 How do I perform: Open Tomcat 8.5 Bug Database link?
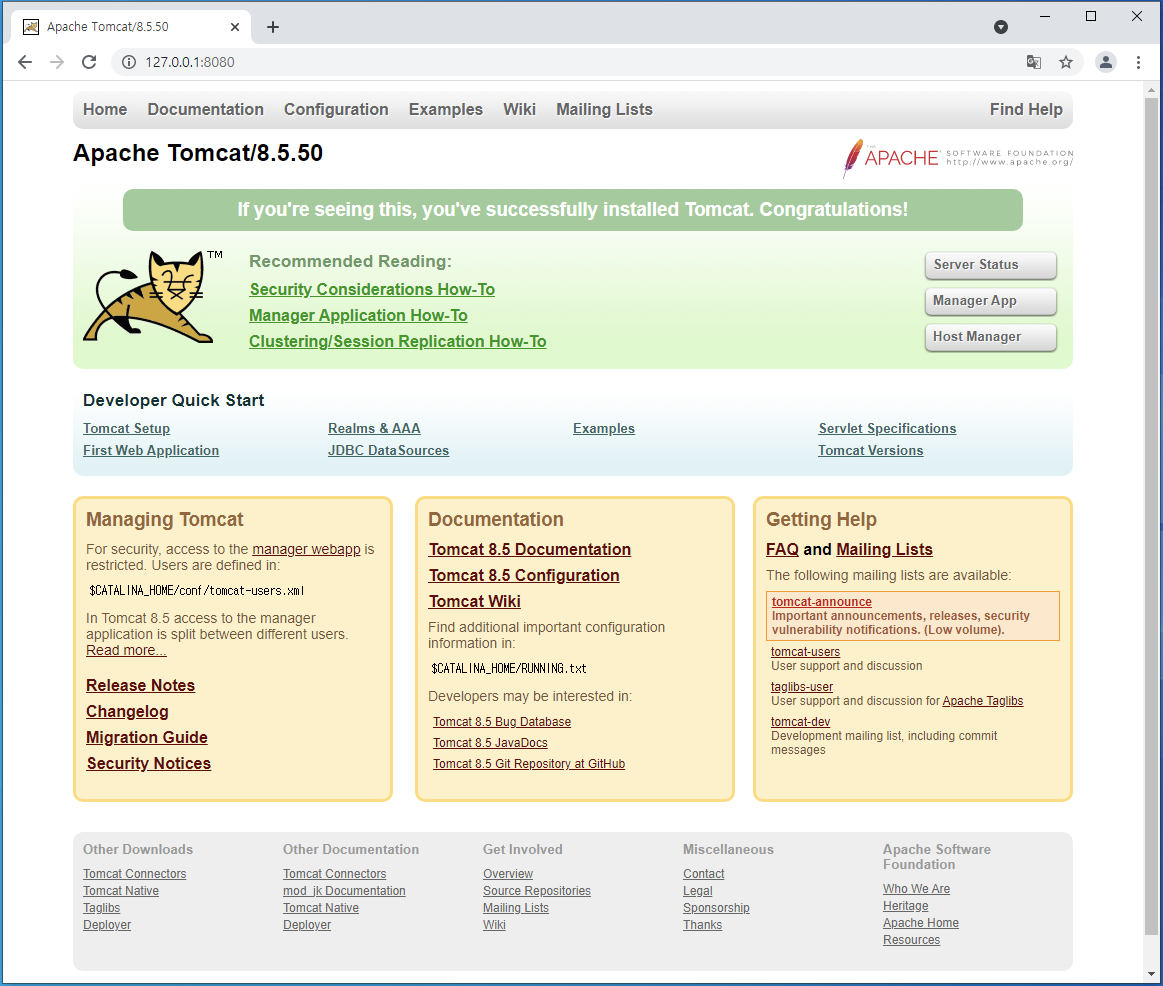click(502, 722)
